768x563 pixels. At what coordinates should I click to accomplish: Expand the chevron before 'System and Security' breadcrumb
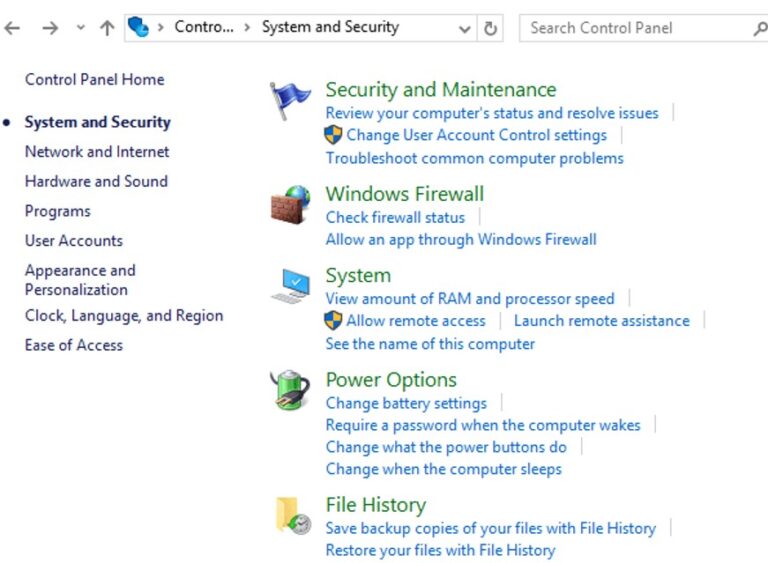point(247,27)
